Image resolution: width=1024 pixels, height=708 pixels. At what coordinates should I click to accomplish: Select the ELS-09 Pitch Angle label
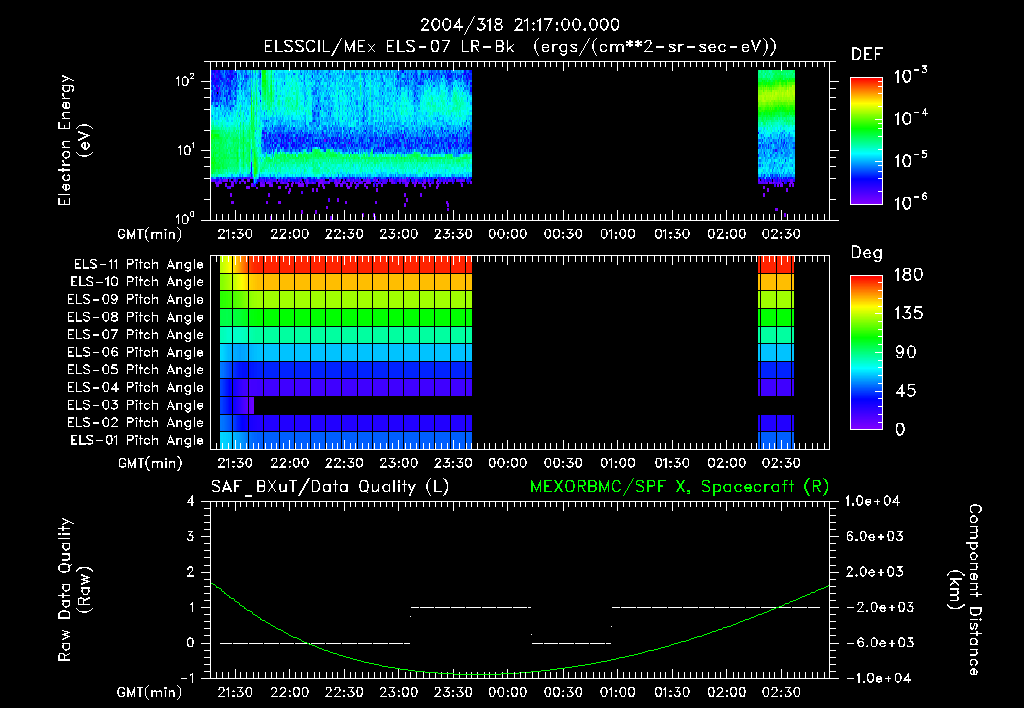click(x=136, y=300)
